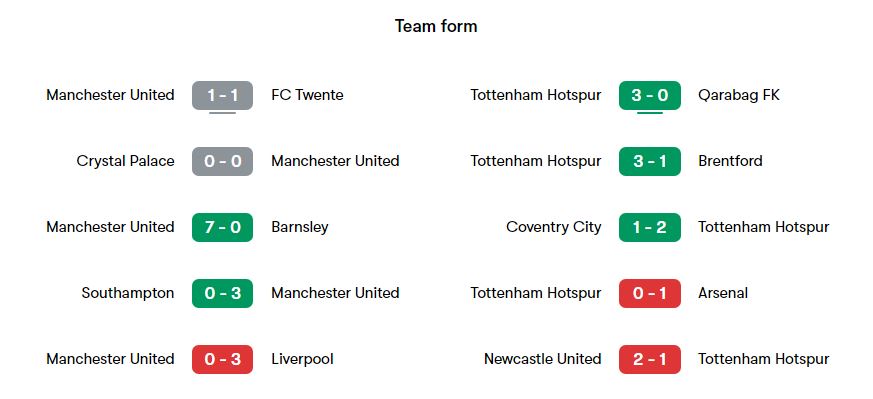This screenshot has height=399, width=873.
Task: Visit the Crystal Palace team name
Action: [x=125, y=161]
